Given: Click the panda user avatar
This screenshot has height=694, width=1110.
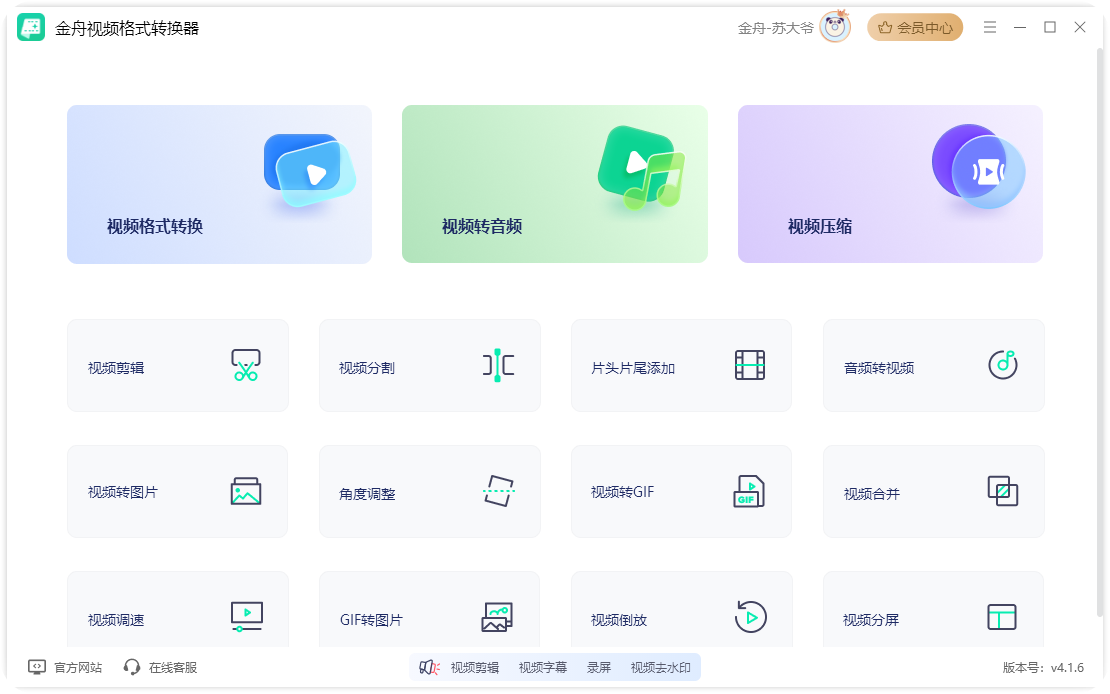Looking at the screenshot, I should pyautogui.click(x=835, y=28).
